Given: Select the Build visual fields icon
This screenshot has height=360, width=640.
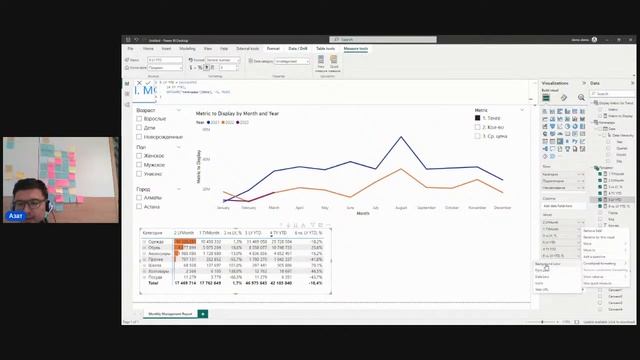Looking at the screenshot, I should pos(546,98).
